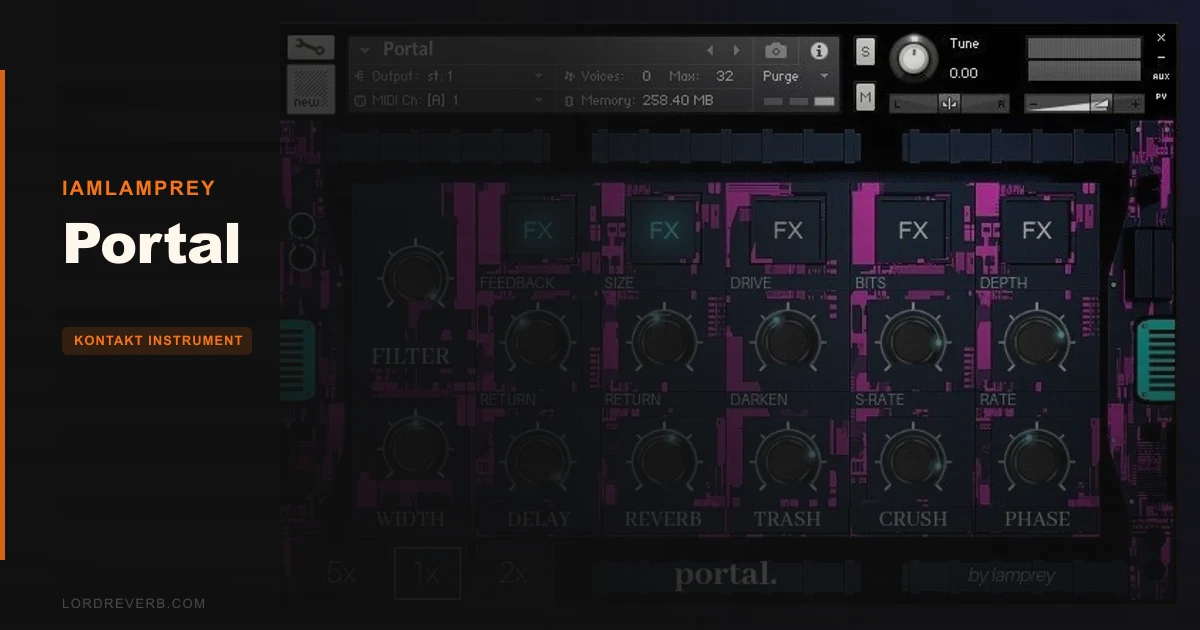Show the AUX sends panel
The image size is (1200, 630).
pyautogui.click(x=1161, y=77)
